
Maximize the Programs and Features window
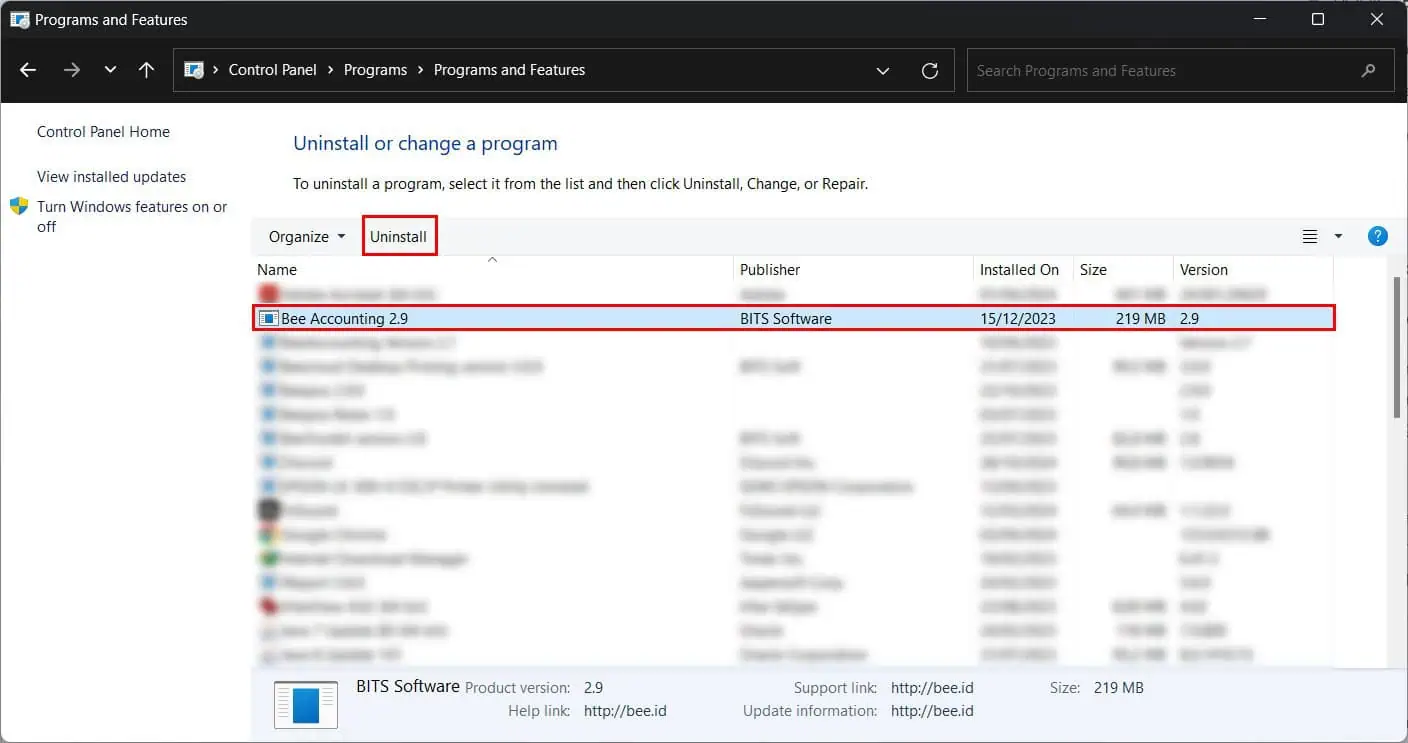tap(1318, 20)
